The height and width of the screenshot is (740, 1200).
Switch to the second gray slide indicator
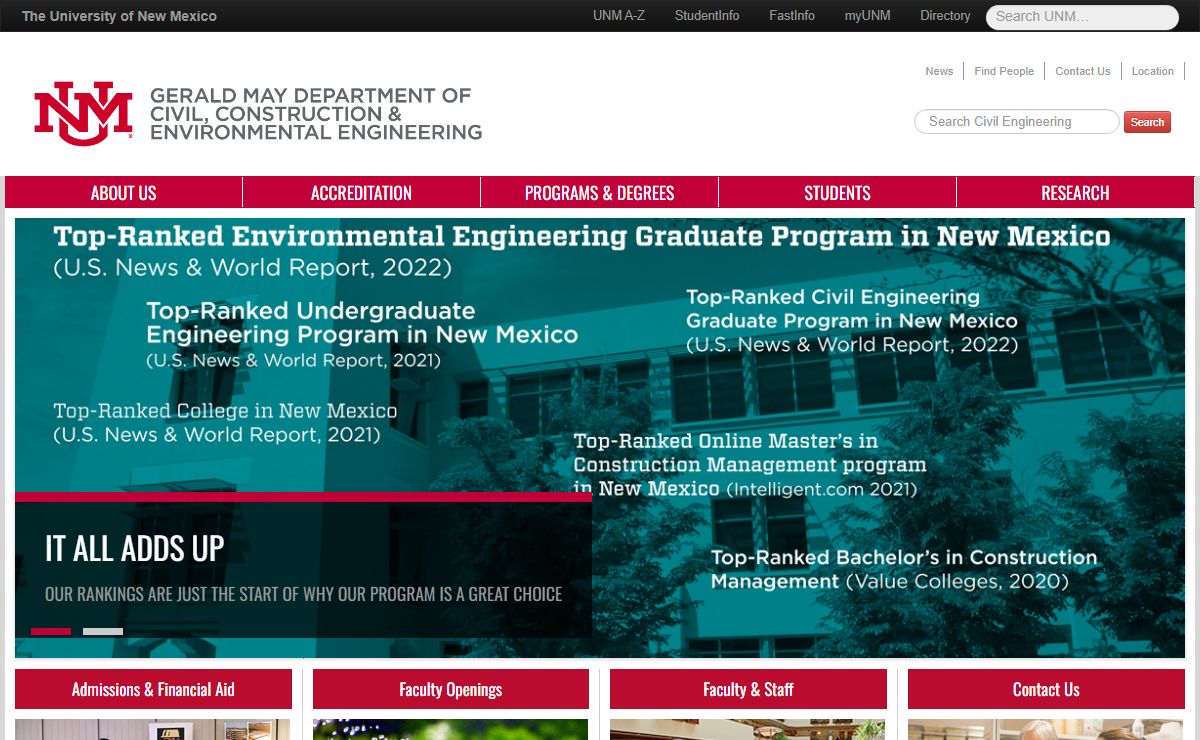pos(103,631)
